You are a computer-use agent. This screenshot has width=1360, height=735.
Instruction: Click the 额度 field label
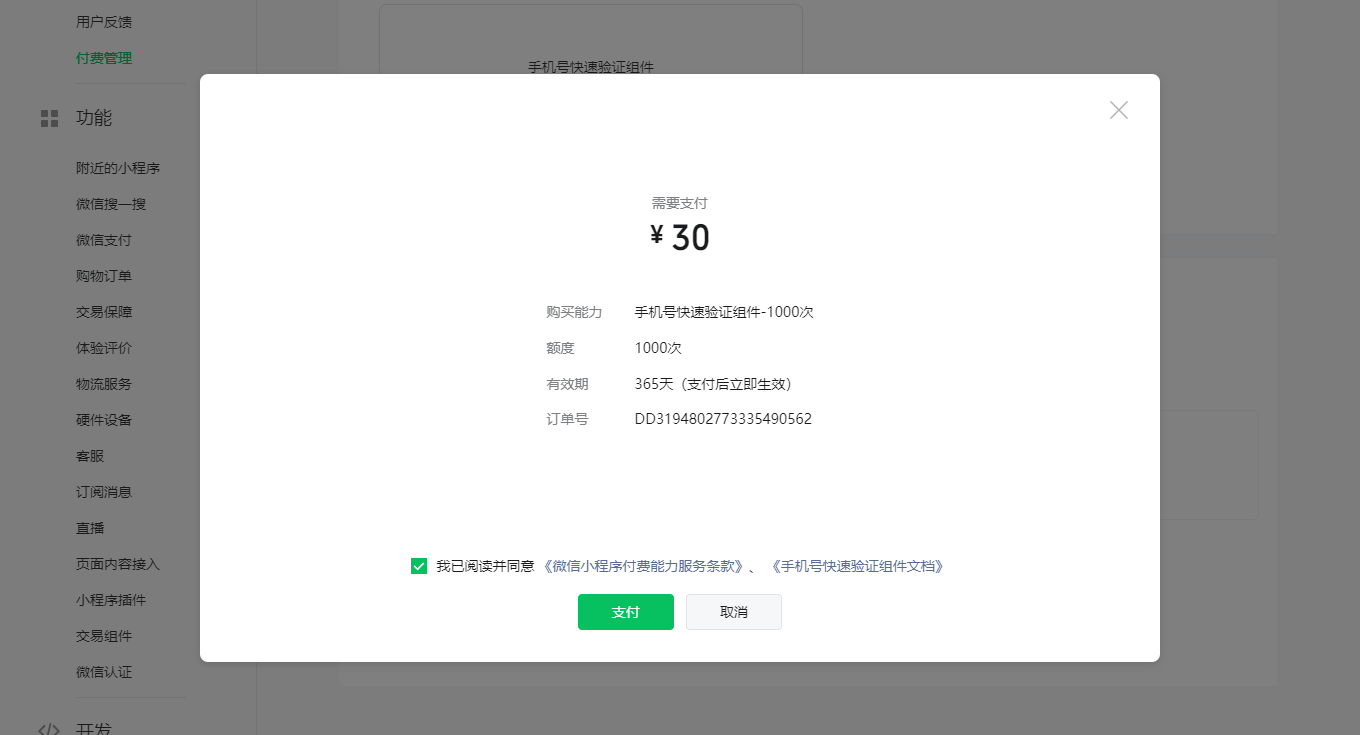(560, 348)
